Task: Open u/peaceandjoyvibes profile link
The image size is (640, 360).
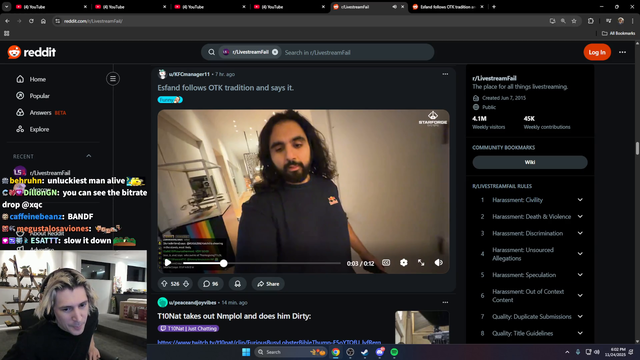Action: [x=192, y=302]
